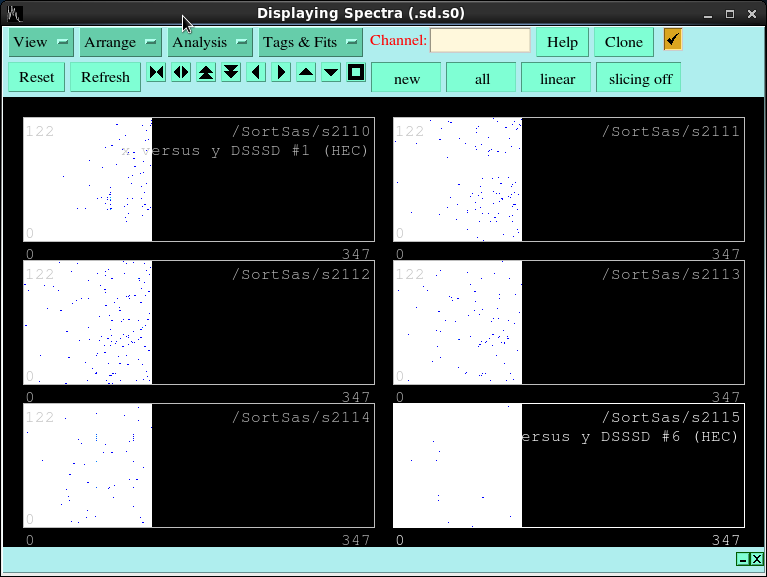Click the Clone button
The height and width of the screenshot is (577, 767).
(624, 42)
